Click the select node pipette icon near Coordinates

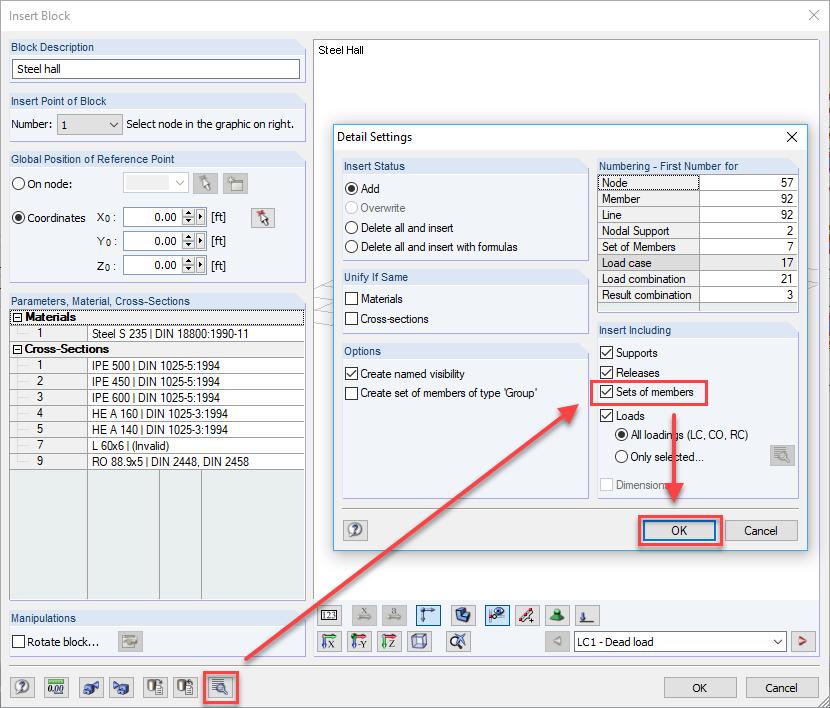pos(263,217)
